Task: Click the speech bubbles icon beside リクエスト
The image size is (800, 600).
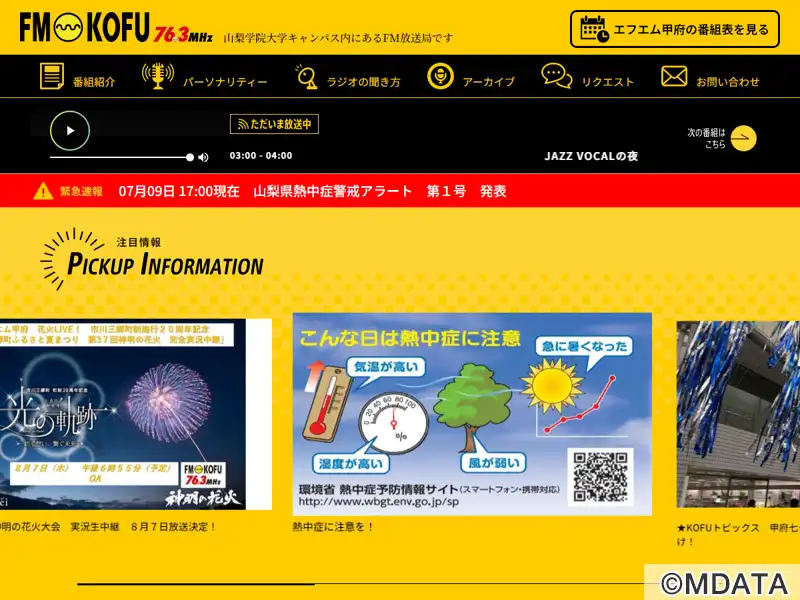Action: click(557, 76)
